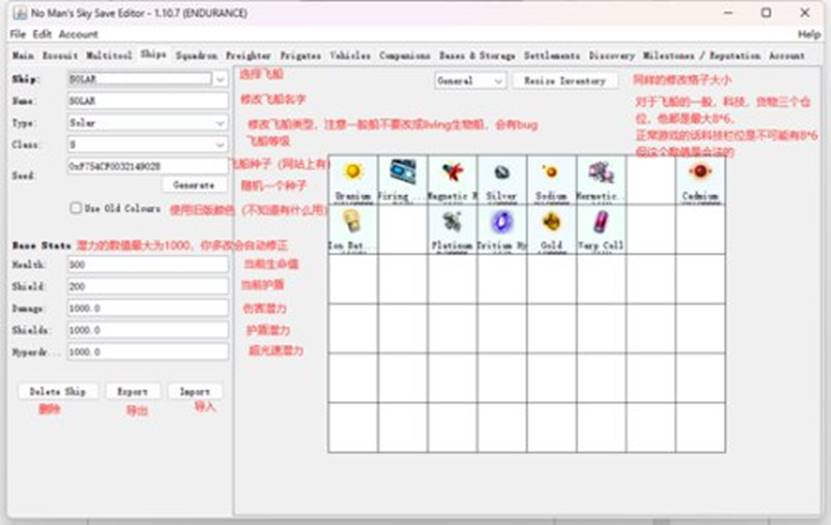Viewport: 831px width, 525px height.
Task: Open the Ship selection dropdown
Action: coord(220,79)
